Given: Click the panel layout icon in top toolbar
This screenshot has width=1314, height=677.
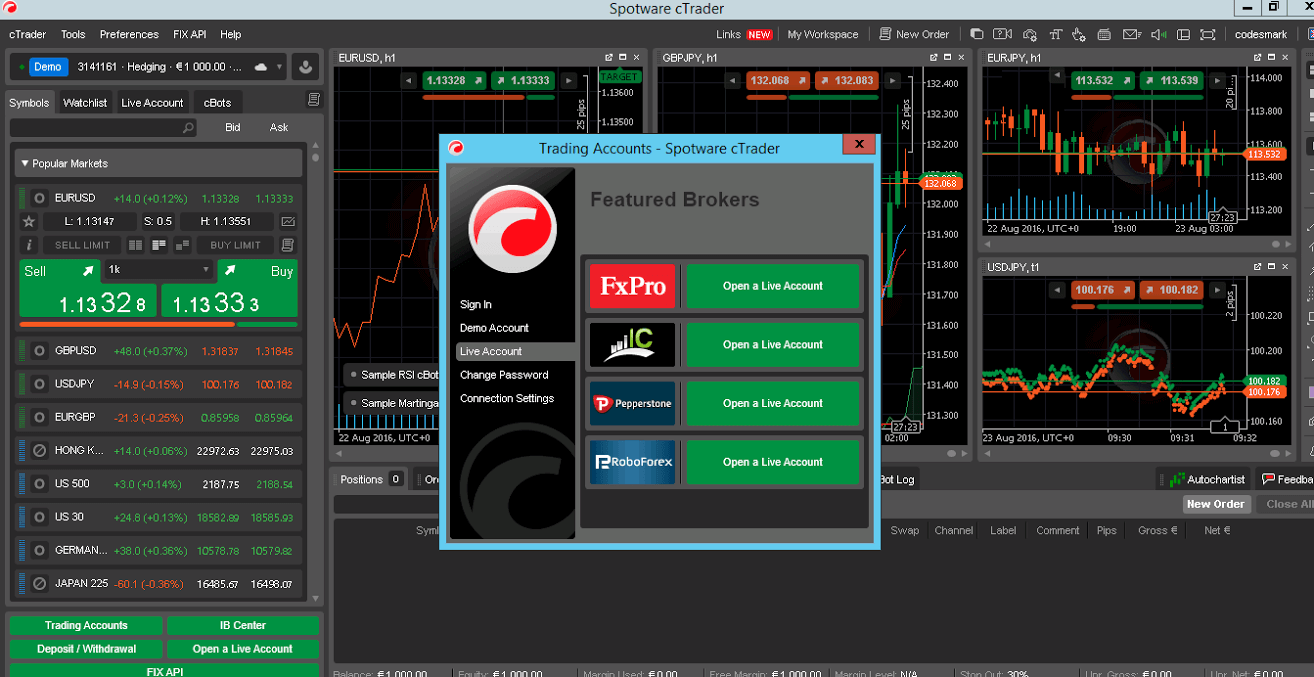Looking at the screenshot, I should pos(1184,34).
